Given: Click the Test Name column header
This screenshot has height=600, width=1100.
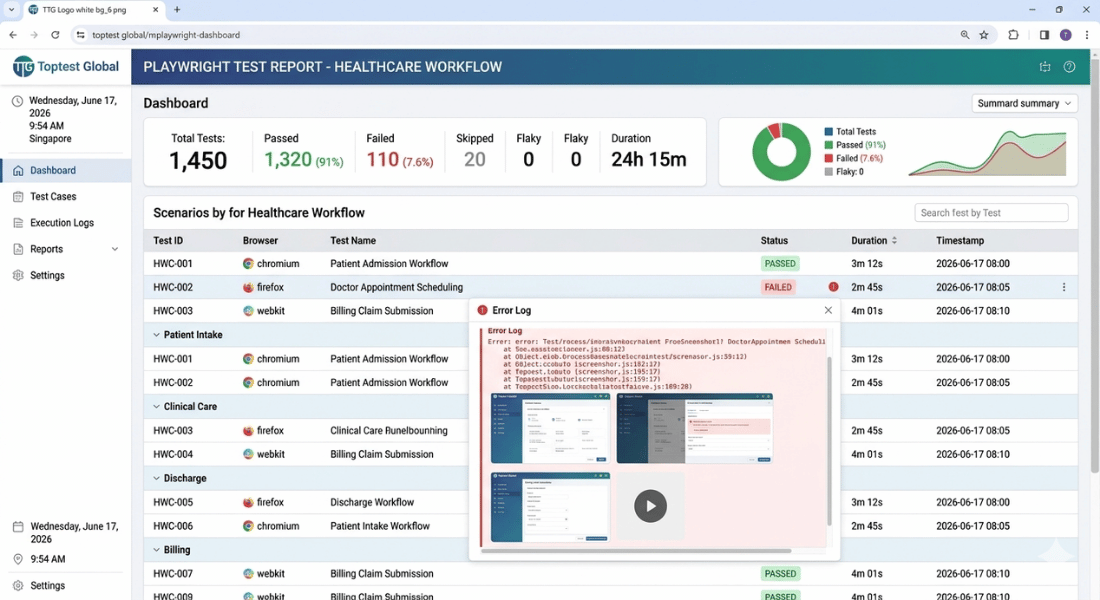Looking at the screenshot, I should point(353,241).
